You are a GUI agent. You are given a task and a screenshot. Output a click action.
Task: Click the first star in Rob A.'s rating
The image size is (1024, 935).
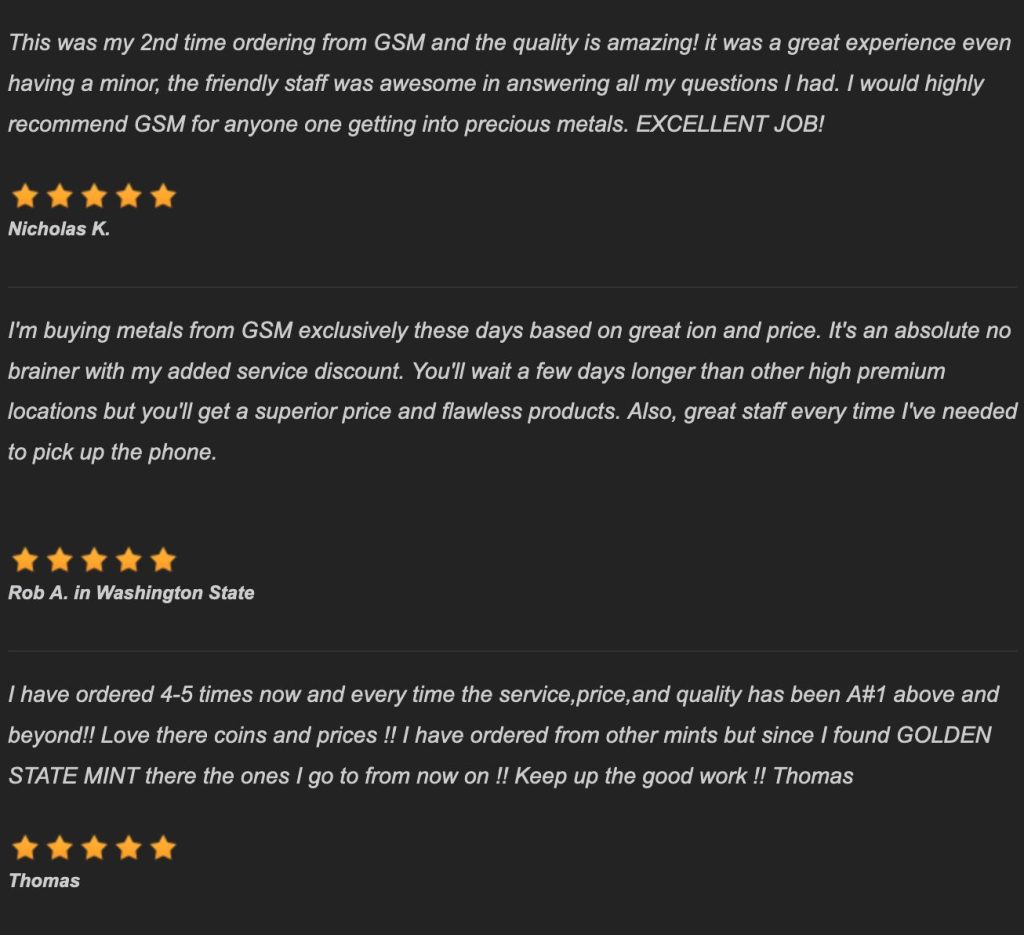point(25,560)
